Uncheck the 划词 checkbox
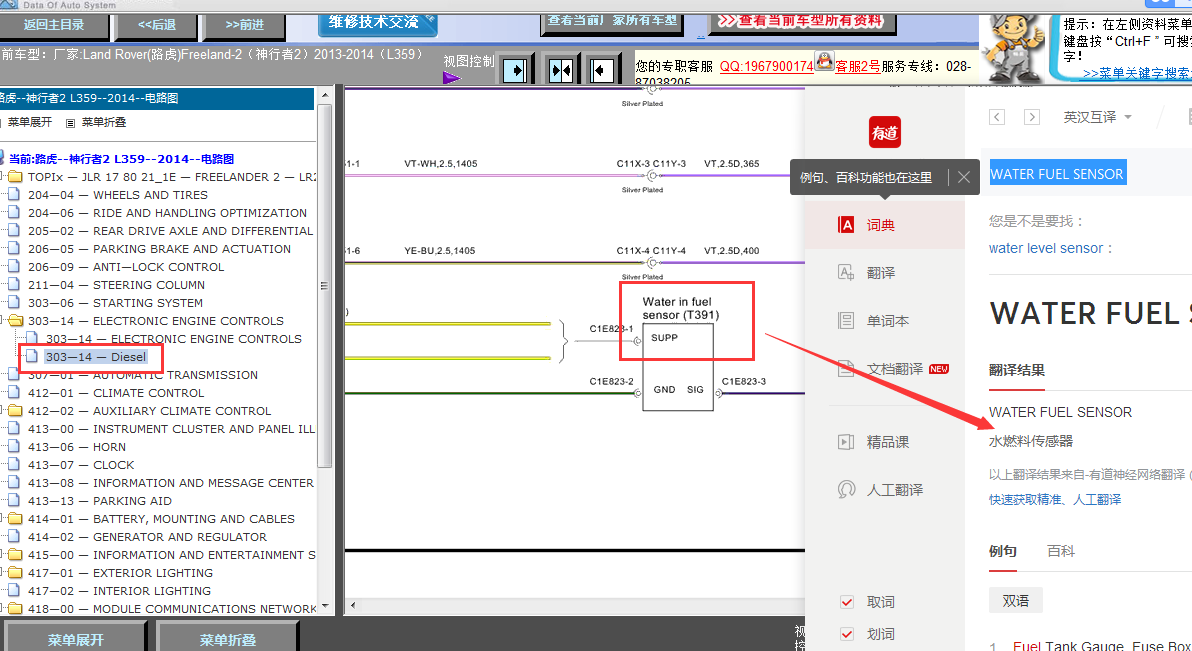Viewport: 1192px width, 651px height. point(847,634)
